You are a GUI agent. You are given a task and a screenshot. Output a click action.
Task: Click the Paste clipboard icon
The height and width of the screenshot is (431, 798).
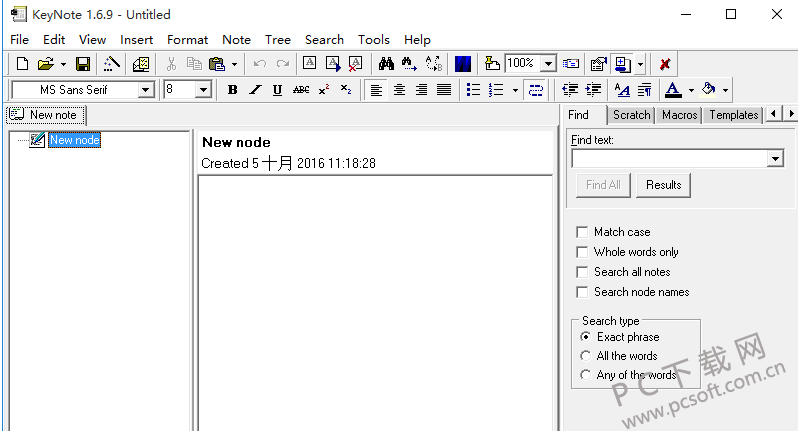217,64
